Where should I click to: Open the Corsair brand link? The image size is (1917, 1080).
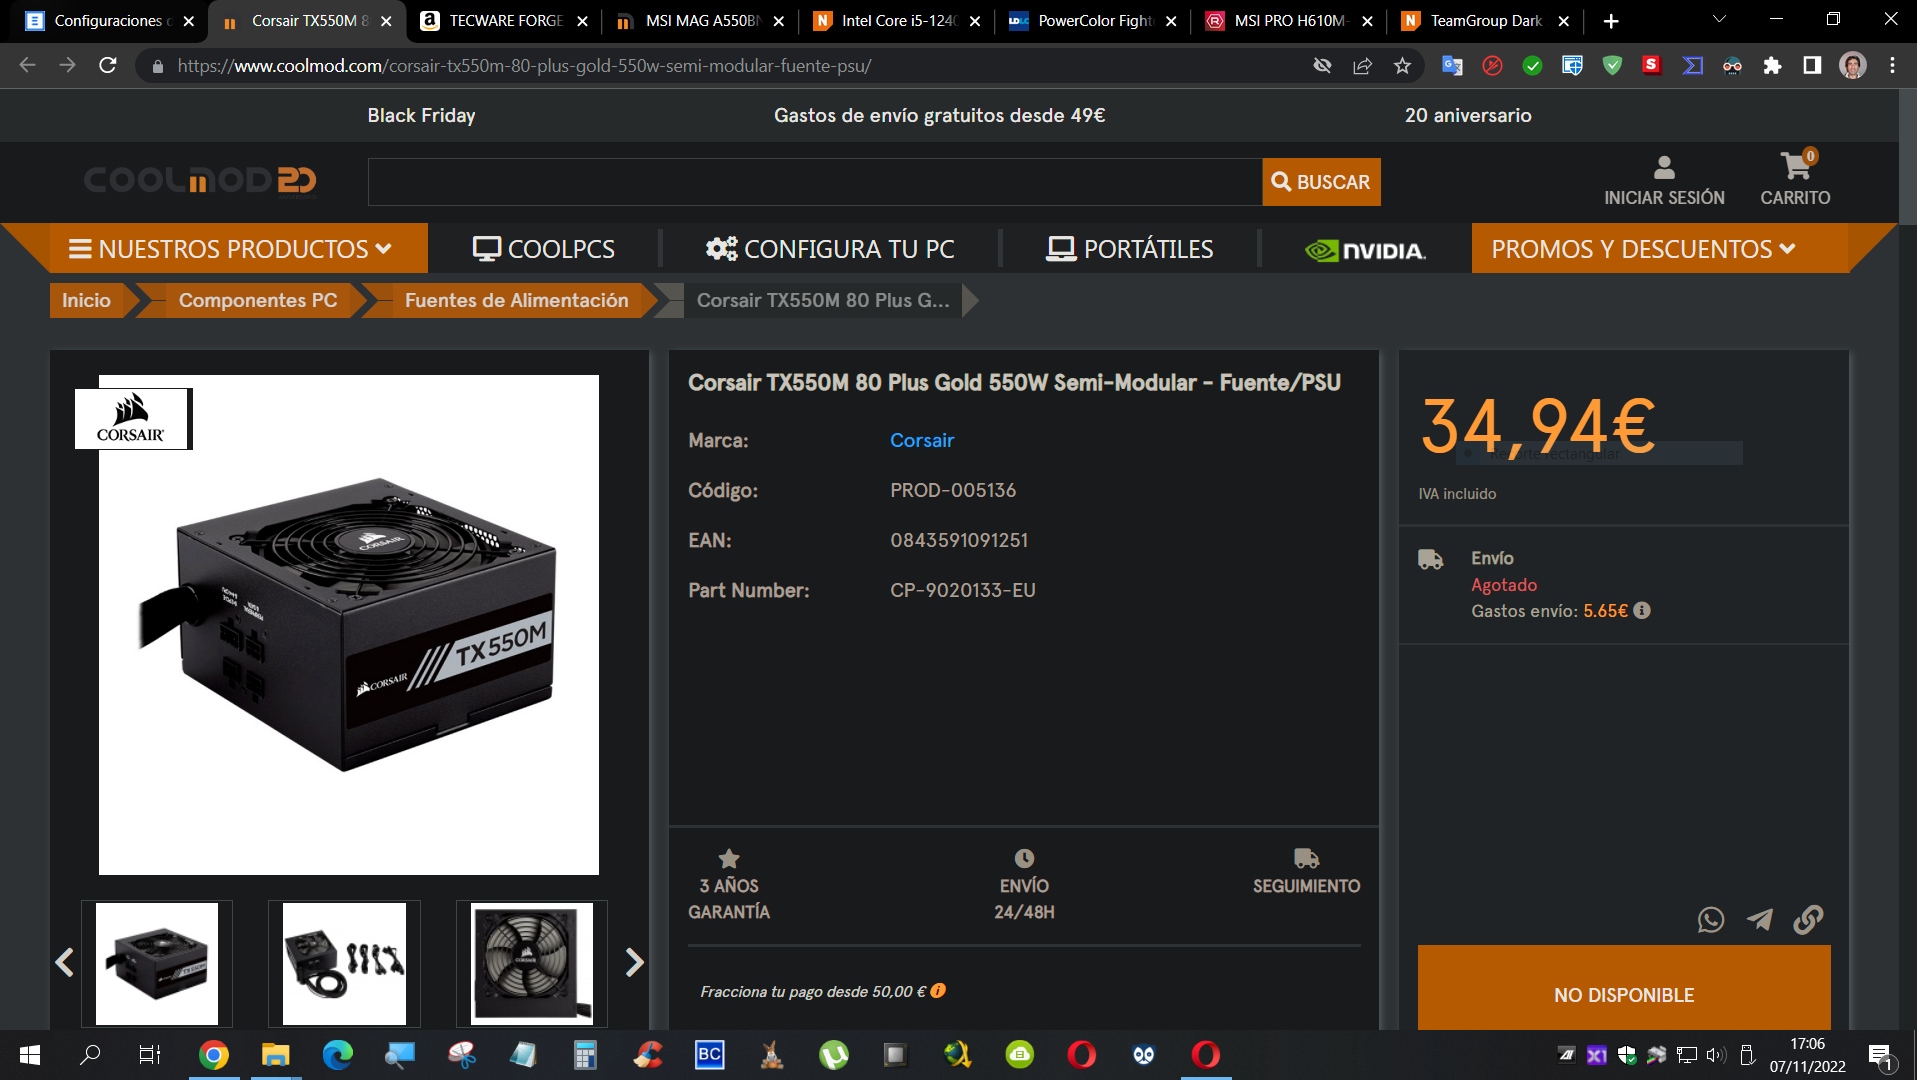tap(921, 441)
